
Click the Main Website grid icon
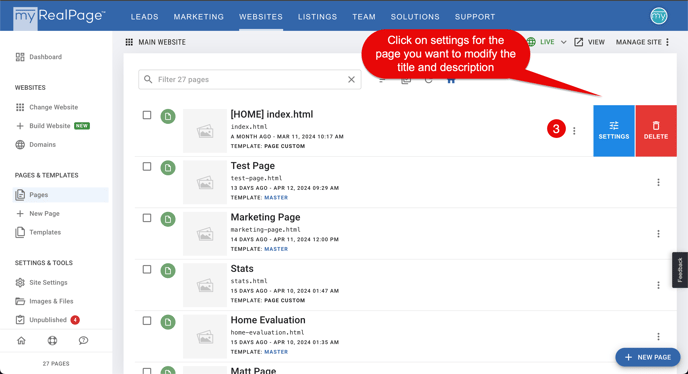(x=129, y=42)
